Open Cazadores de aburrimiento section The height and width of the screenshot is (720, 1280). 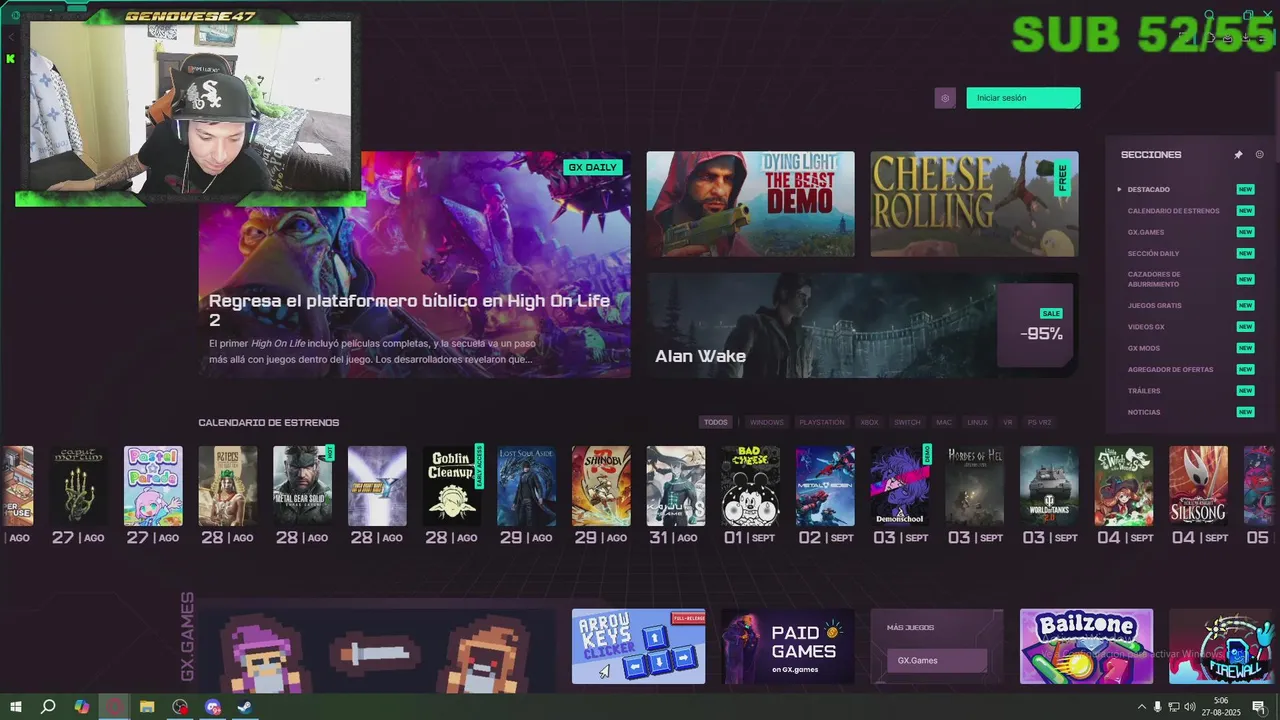point(1154,279)
